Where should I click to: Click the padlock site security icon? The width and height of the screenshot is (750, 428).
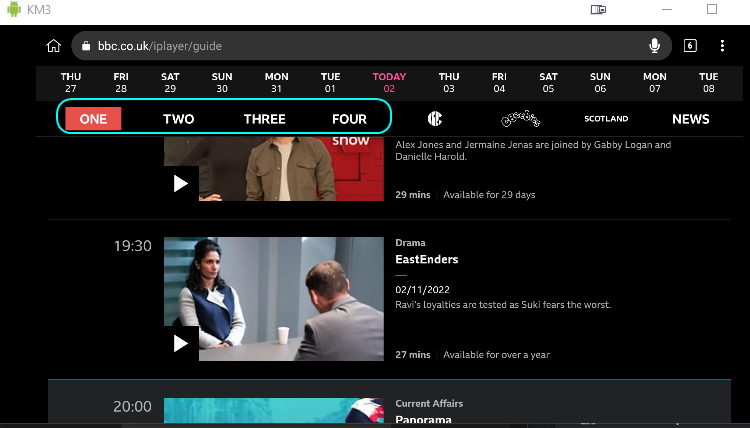(86, 46)
